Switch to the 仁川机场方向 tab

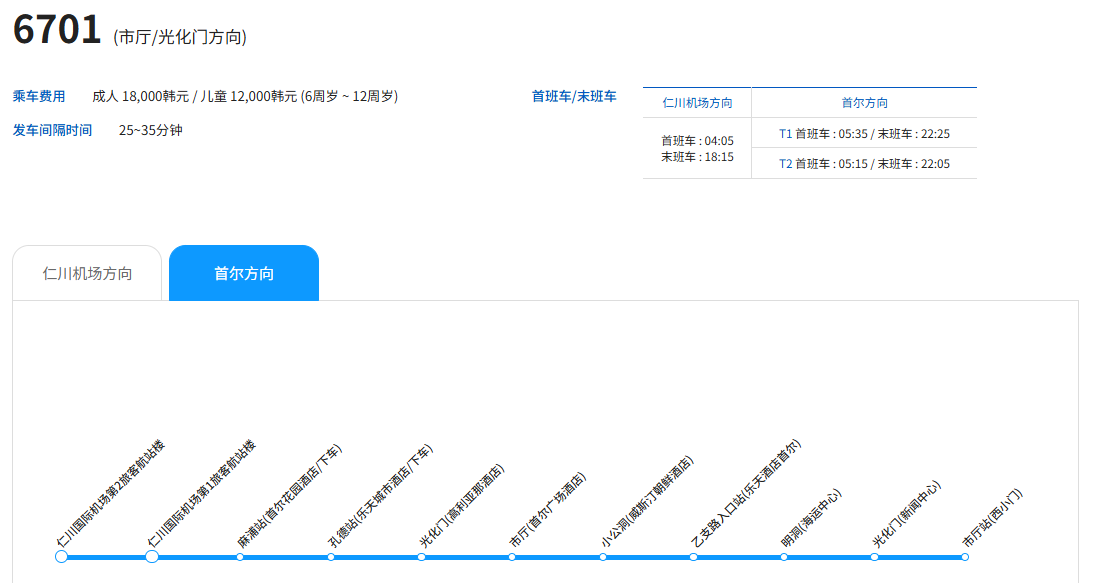click(87, 273)
